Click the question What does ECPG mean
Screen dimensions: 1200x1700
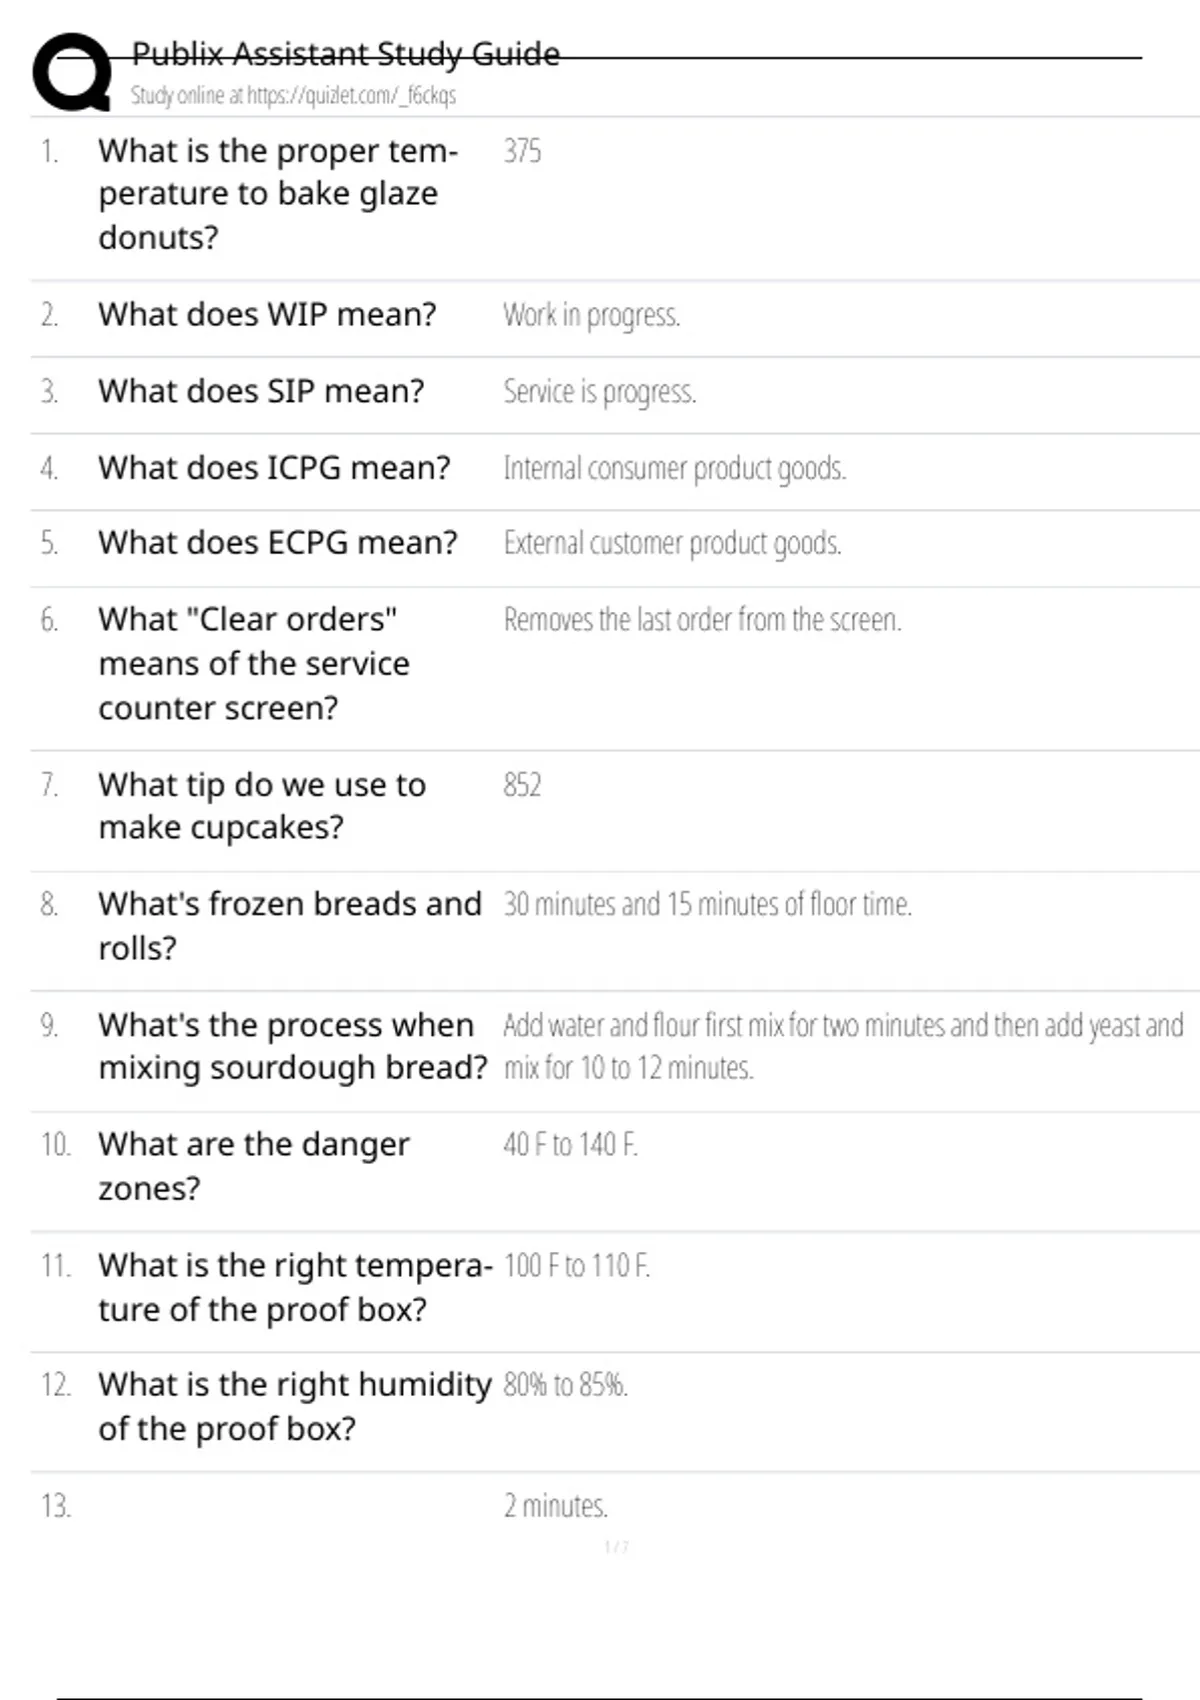pos(277,543)
